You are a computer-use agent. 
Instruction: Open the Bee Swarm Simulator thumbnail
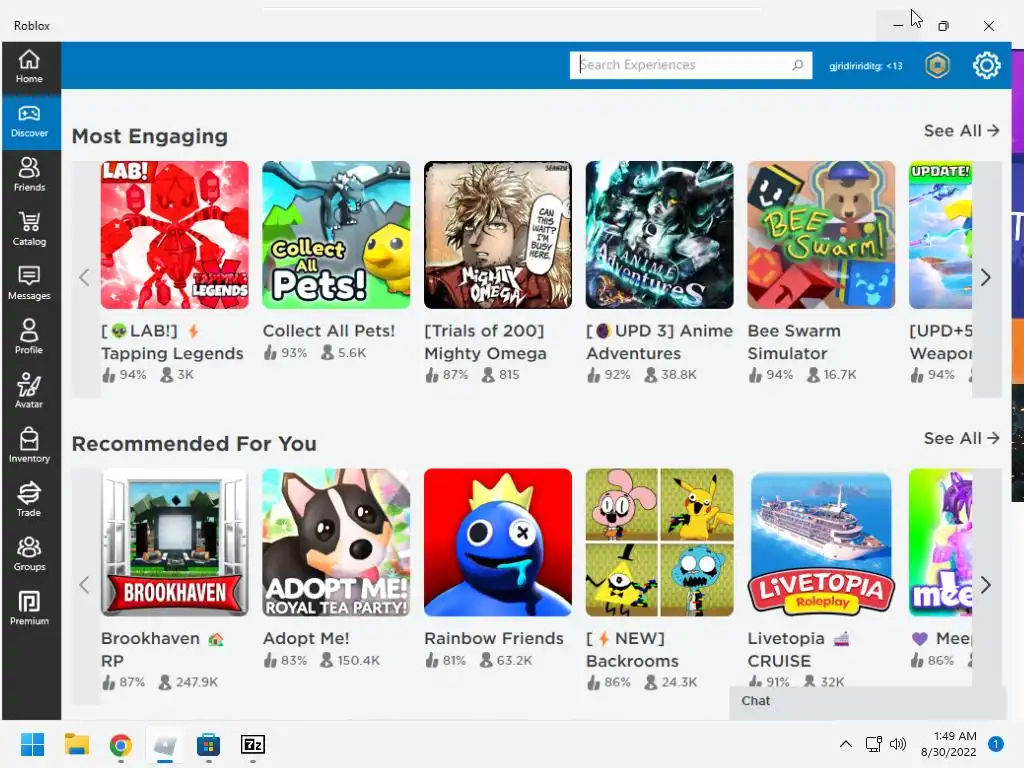[x=821, y=235]
